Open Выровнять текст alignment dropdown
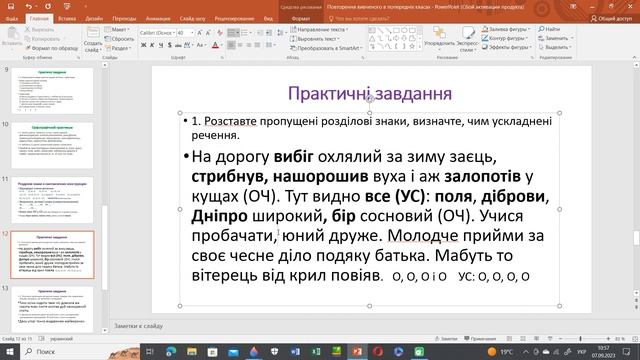Viewport: 640px width, 360px height. click(x=315, y=39)
